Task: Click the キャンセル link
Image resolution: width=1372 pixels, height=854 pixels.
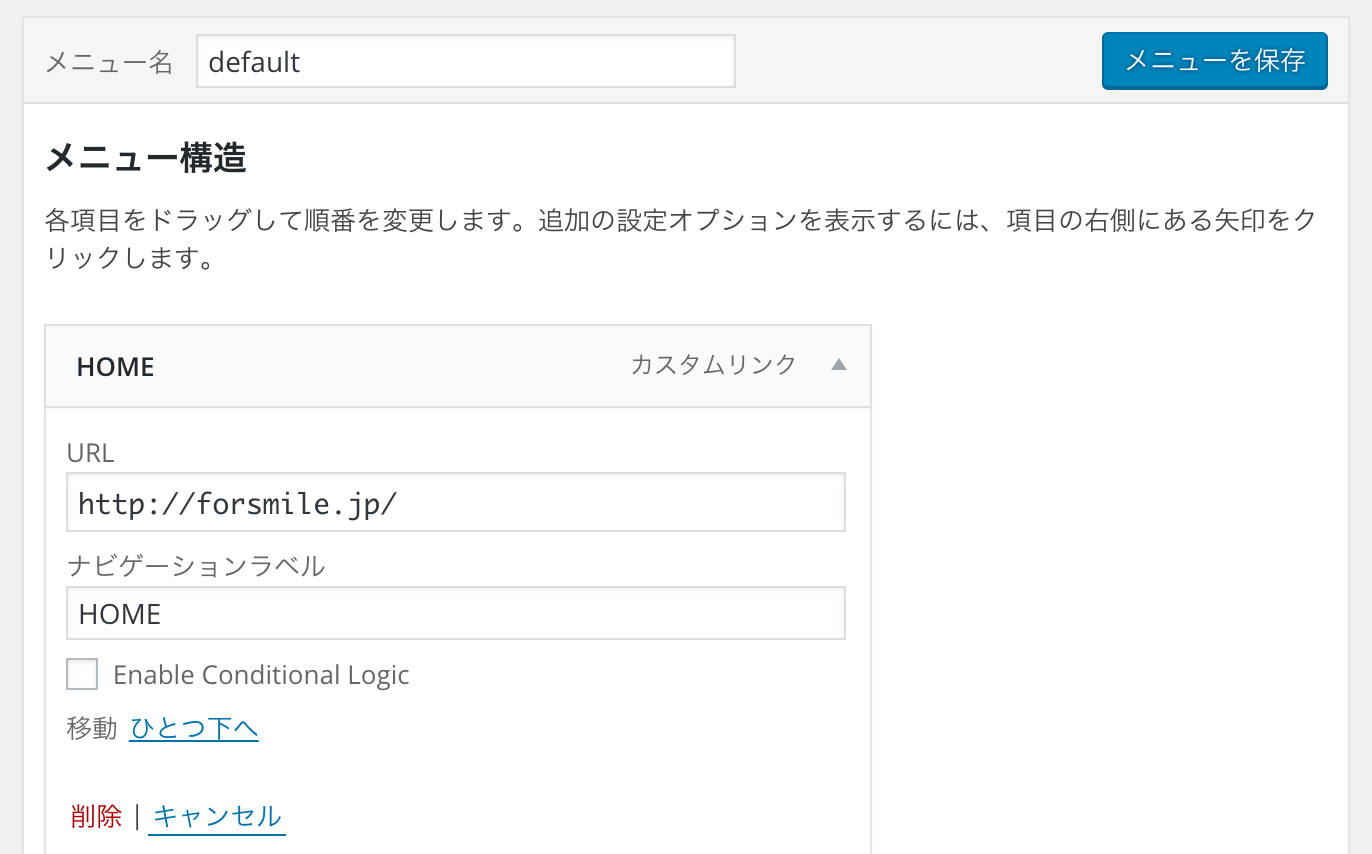Action: coord(218,816)
